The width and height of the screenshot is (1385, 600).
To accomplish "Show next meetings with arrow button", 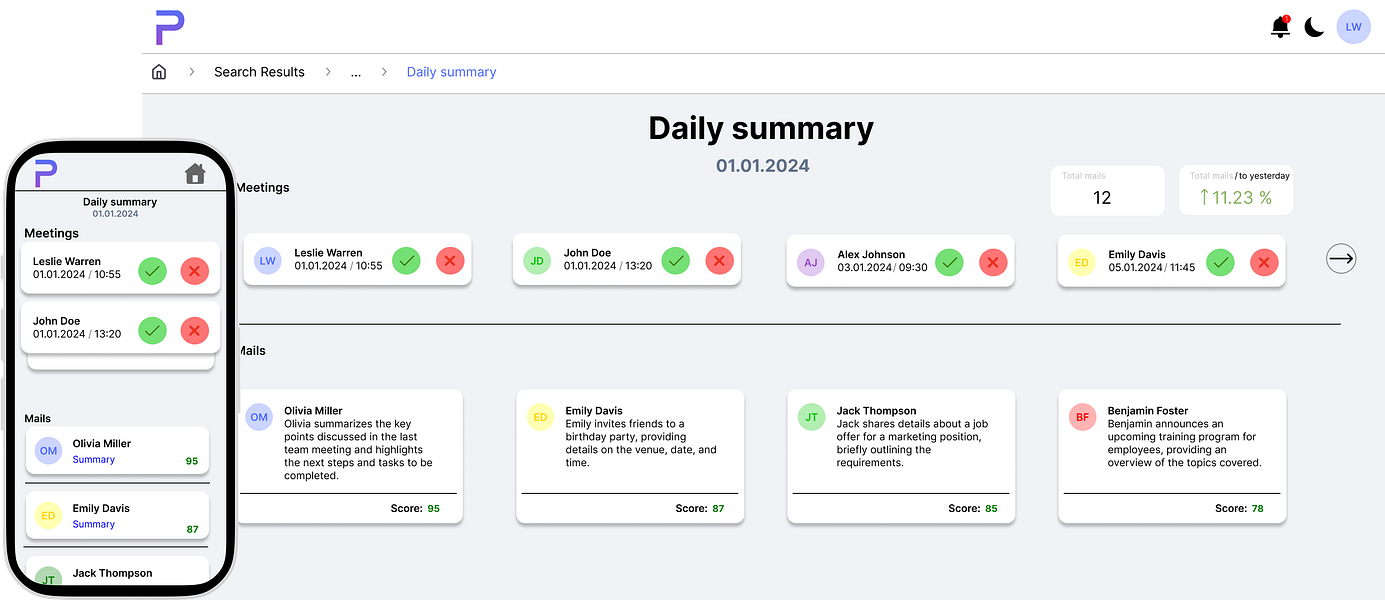I will point(1341,259).
